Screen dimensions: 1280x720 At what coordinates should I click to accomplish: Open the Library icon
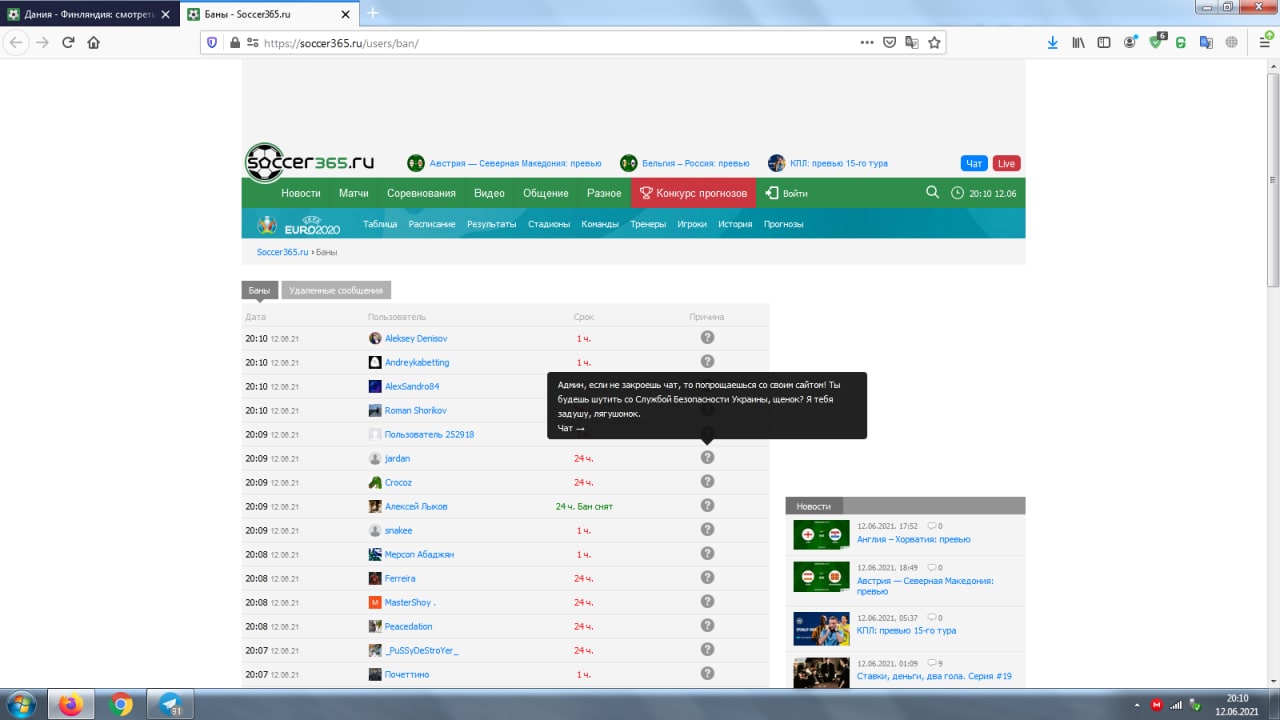click(x=1079, y=43)
